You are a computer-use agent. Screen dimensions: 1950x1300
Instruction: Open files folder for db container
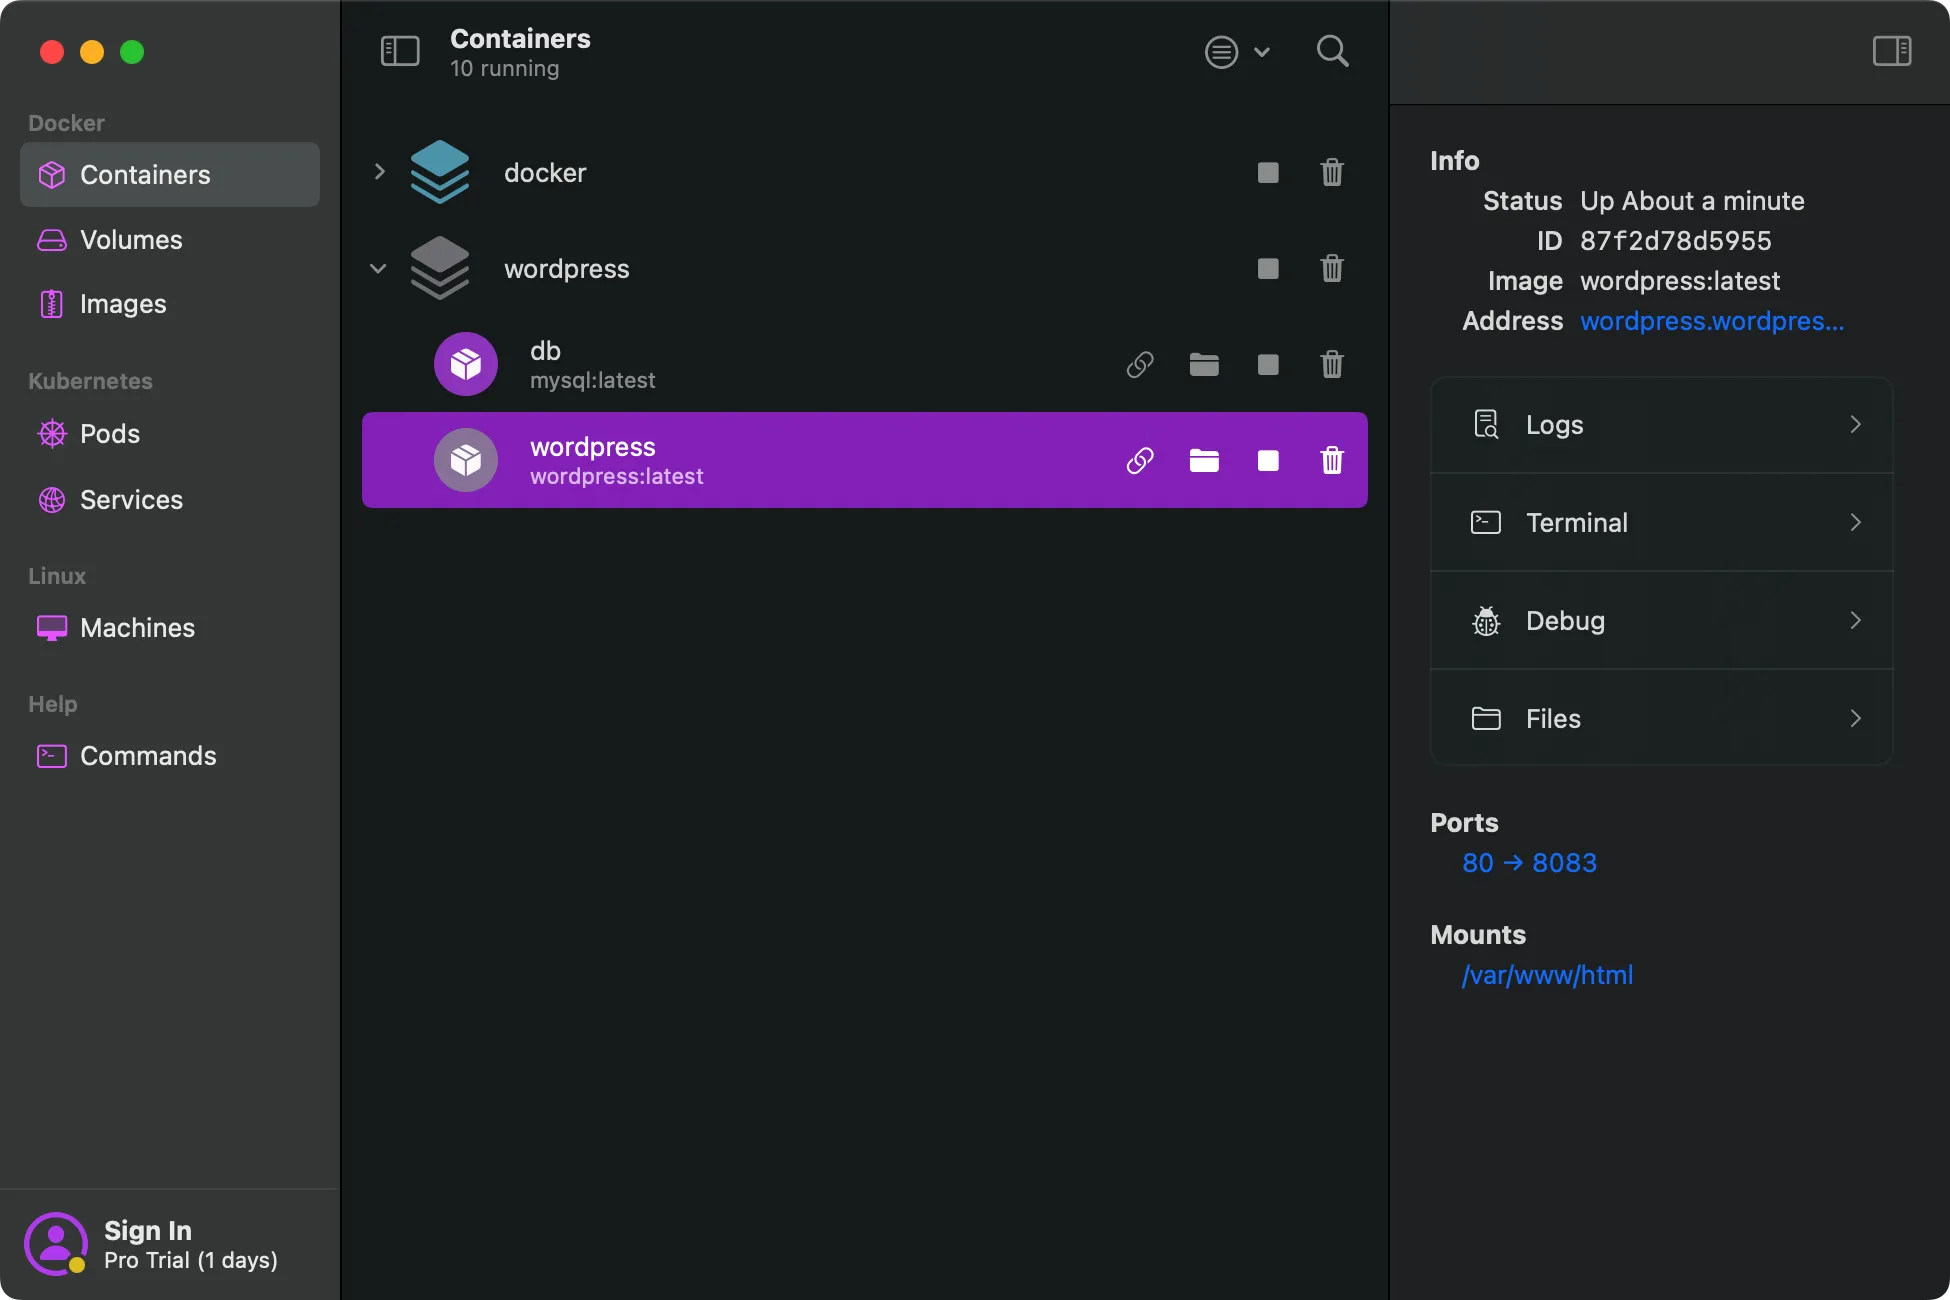click(1204, 365)
